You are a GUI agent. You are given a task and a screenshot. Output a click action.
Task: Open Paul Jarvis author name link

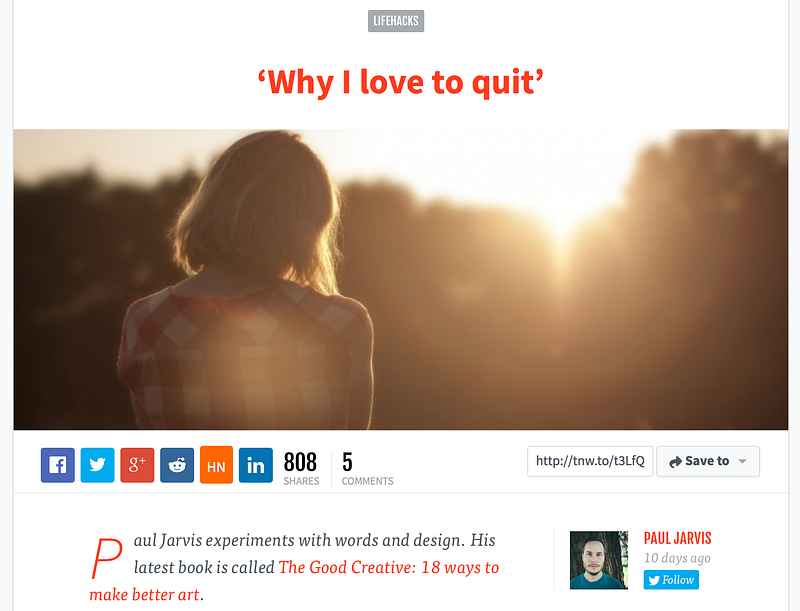(x=678, y=538)
